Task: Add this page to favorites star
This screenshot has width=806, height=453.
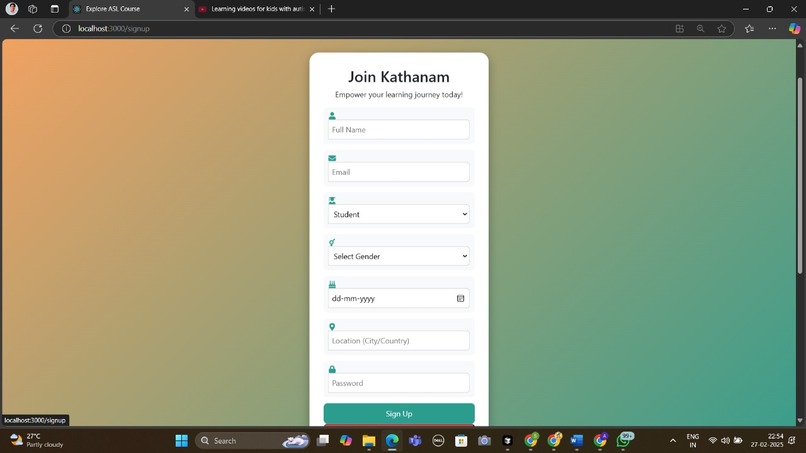Action: pyautogui.click(x=722, y=29)
